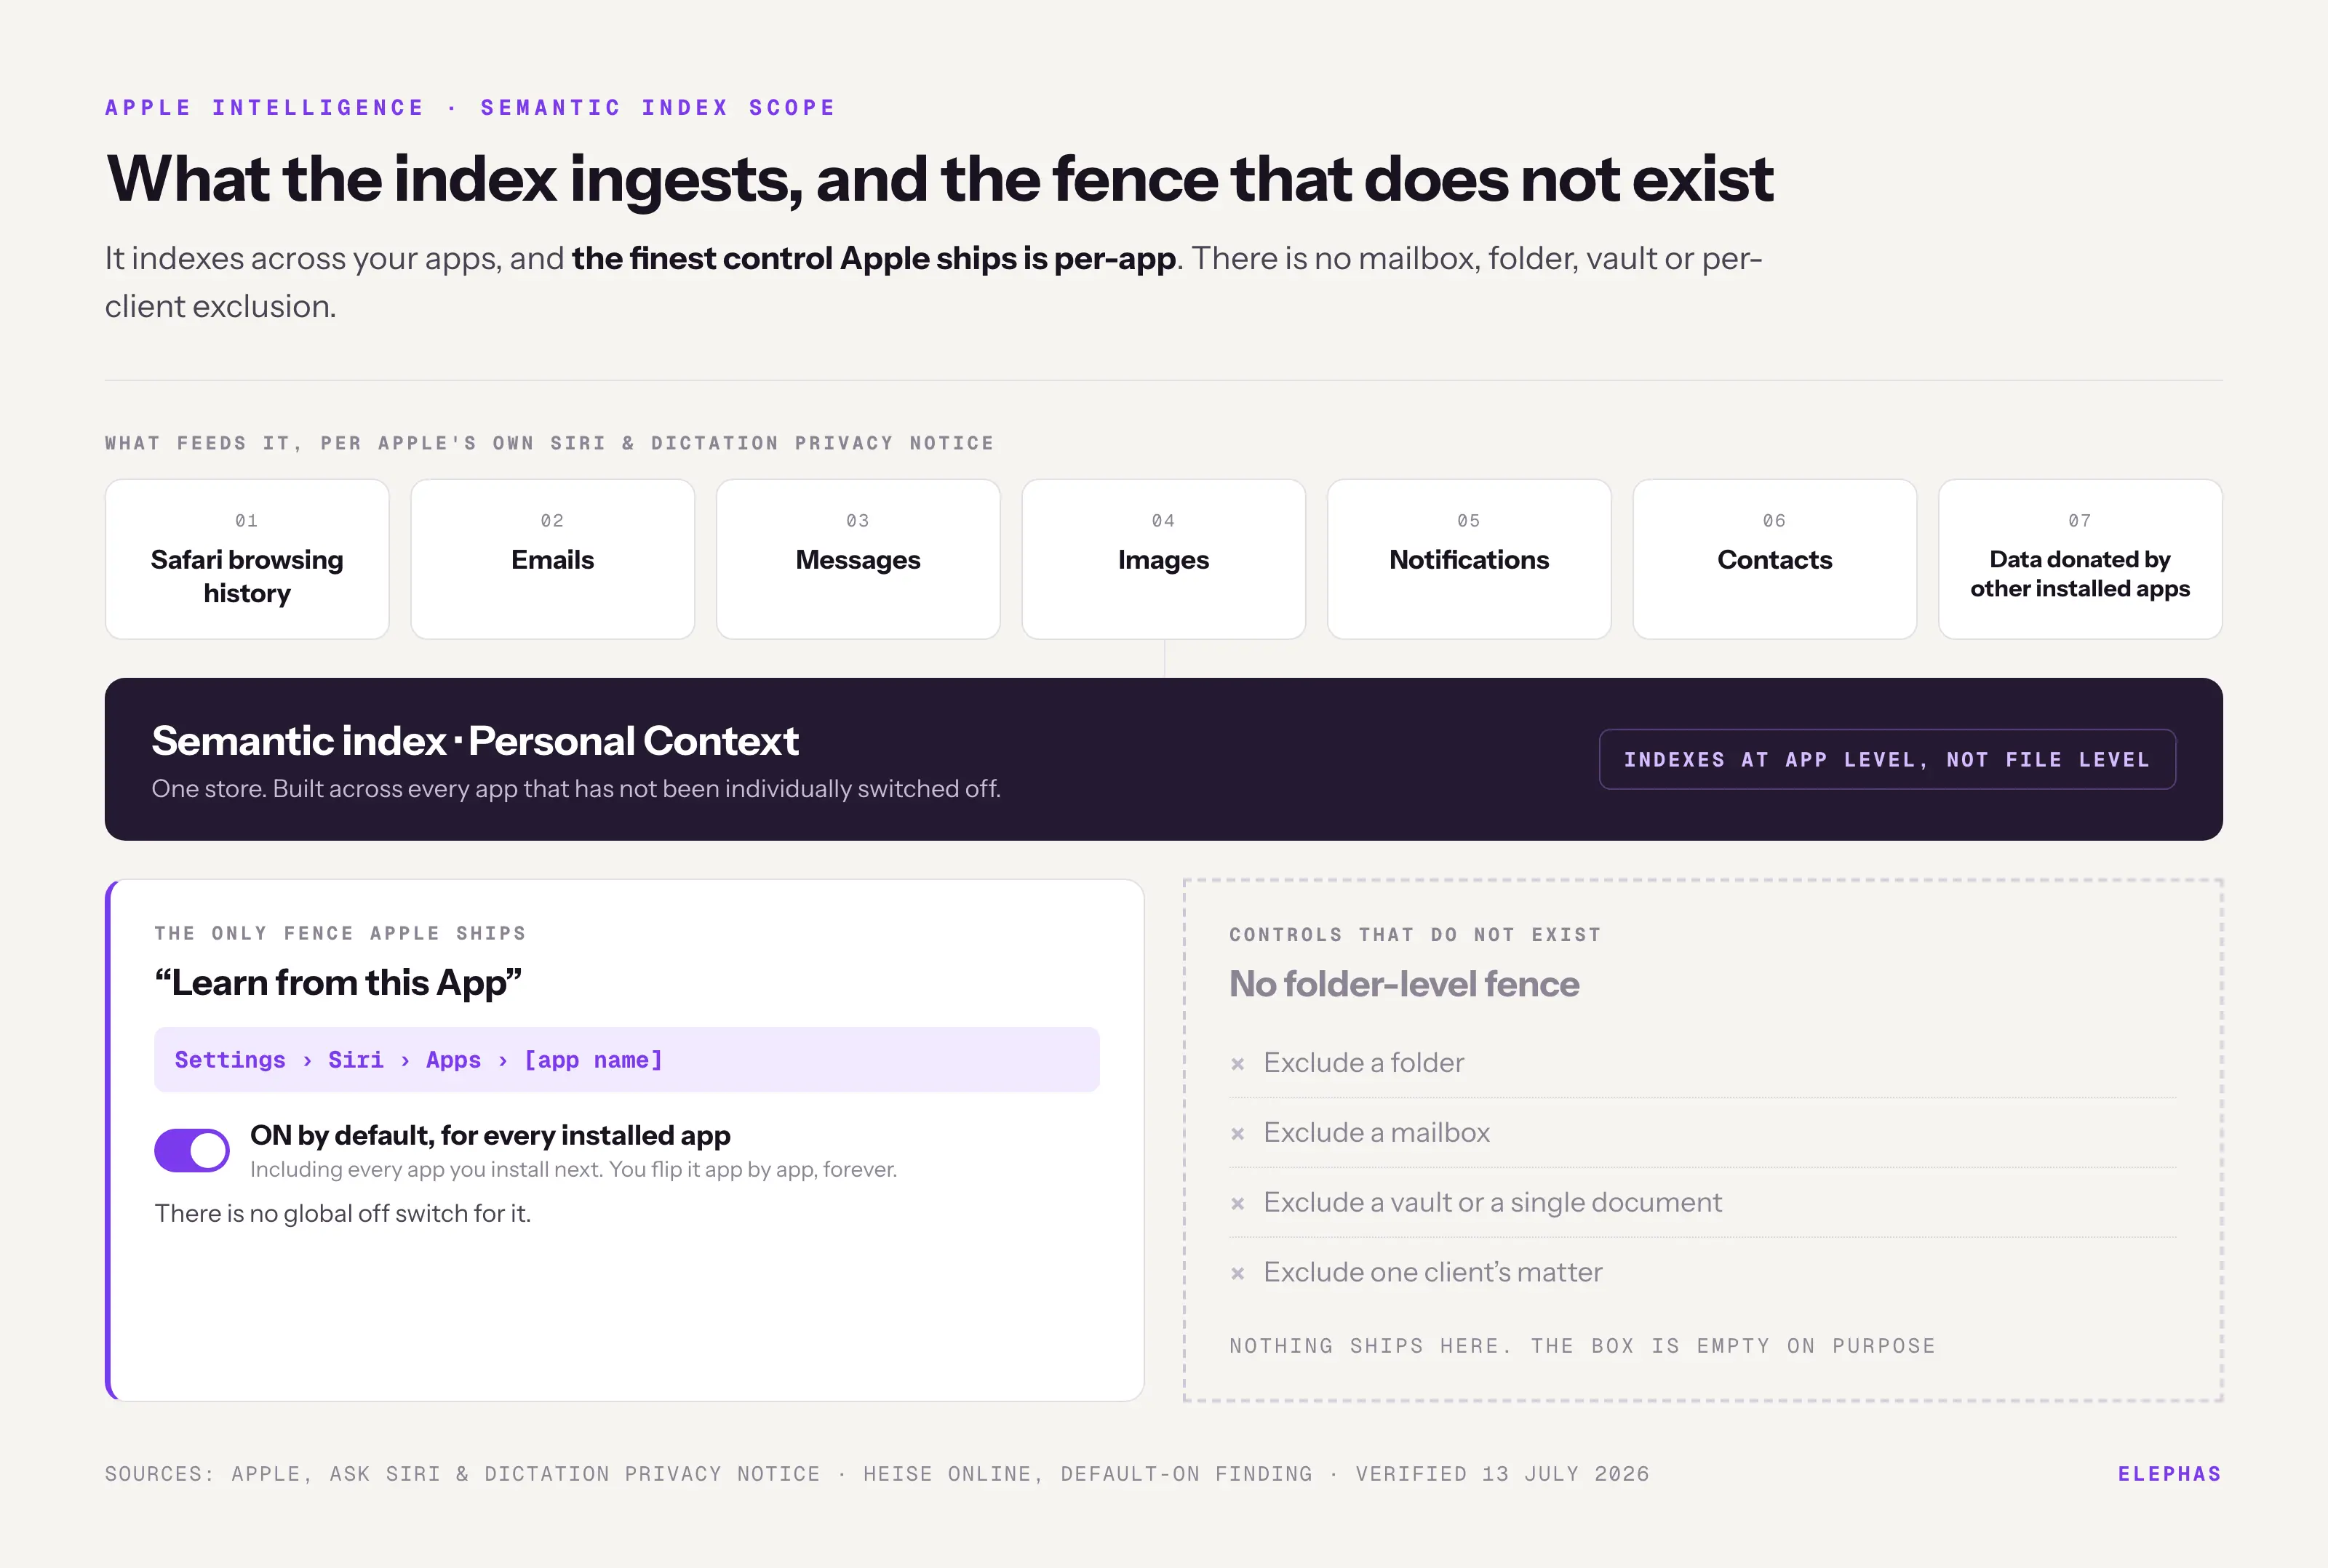This screenshot has height=1568, width=2328.
Task: Click the Siri breadcrumb in the path
Action: (356, 1060)
